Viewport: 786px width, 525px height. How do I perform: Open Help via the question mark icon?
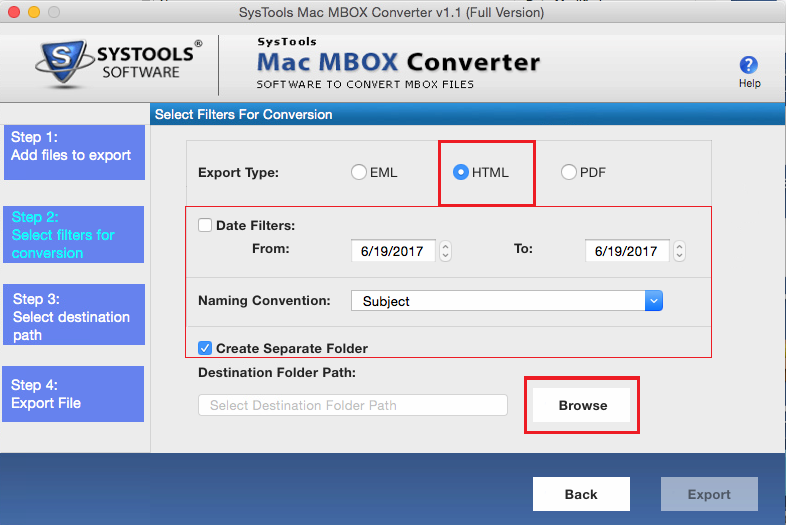749,65
